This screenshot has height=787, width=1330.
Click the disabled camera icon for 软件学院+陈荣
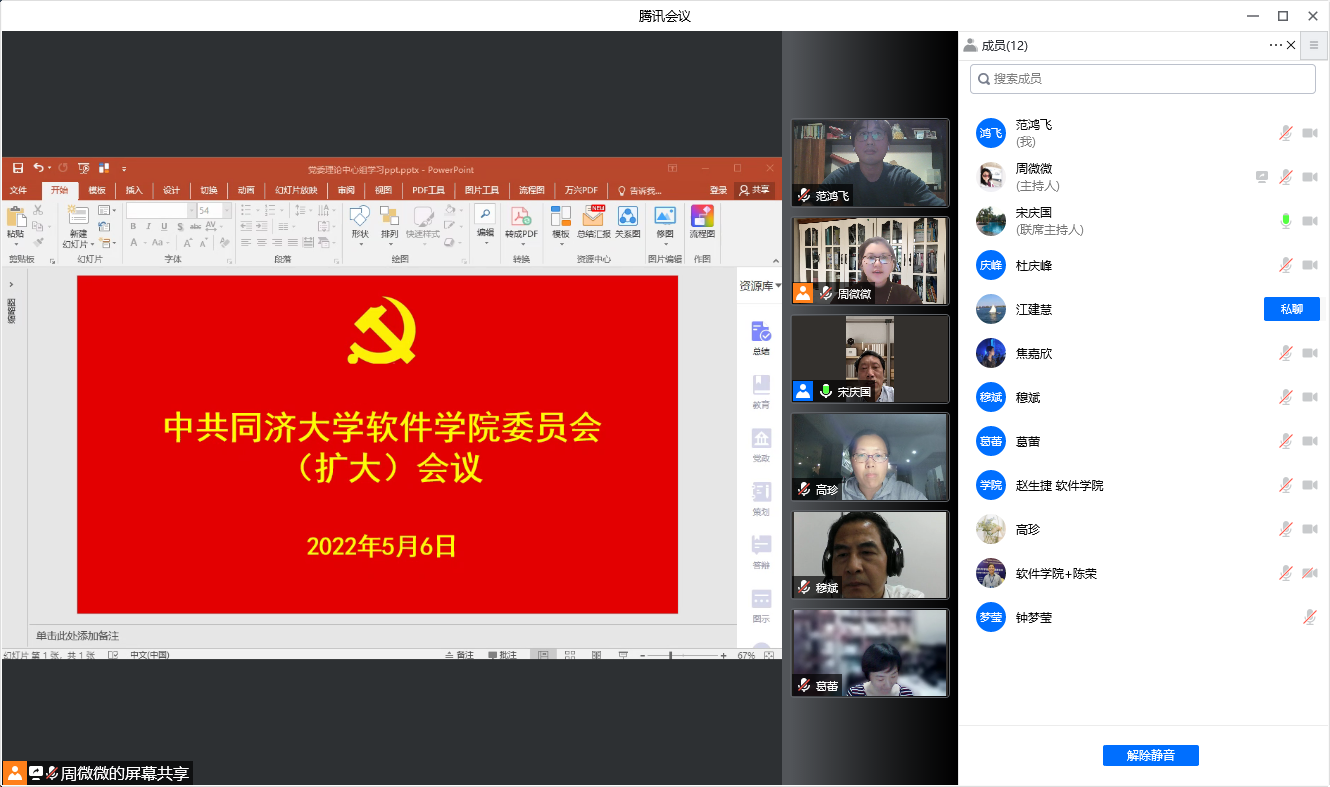(x=1310, y=573)
